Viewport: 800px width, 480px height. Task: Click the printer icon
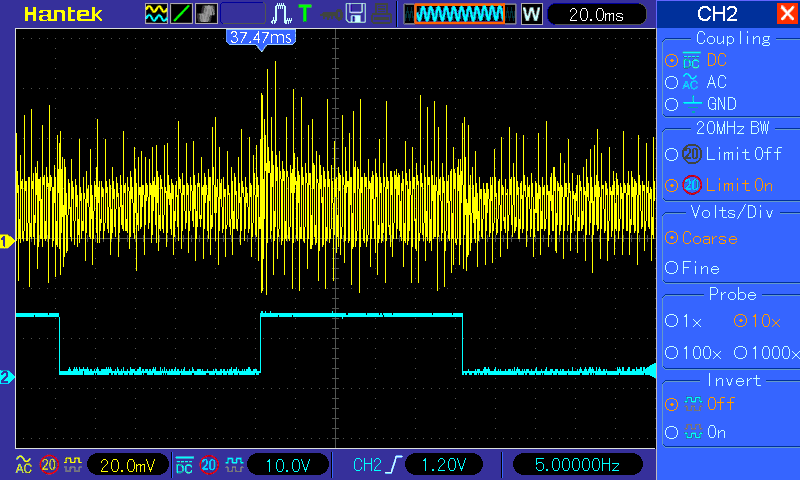(x=381, y=14)
